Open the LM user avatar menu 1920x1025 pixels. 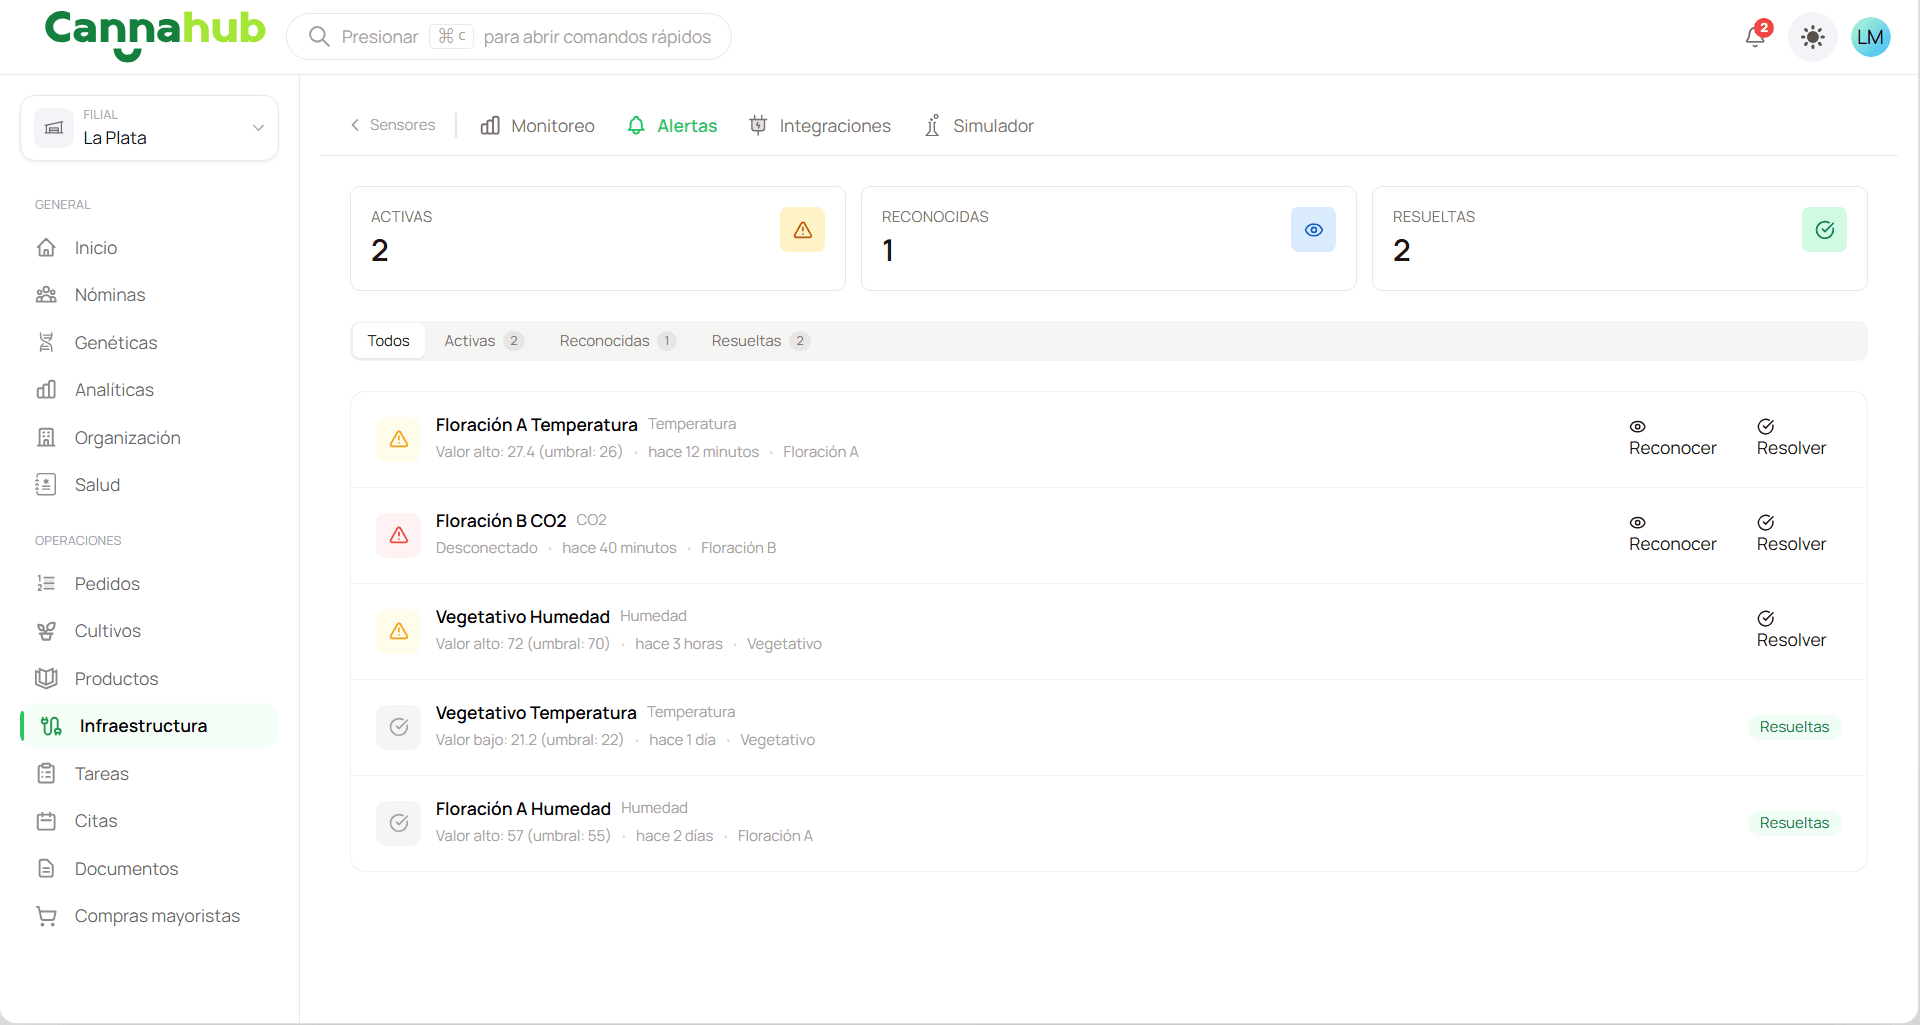(1870, 37)
